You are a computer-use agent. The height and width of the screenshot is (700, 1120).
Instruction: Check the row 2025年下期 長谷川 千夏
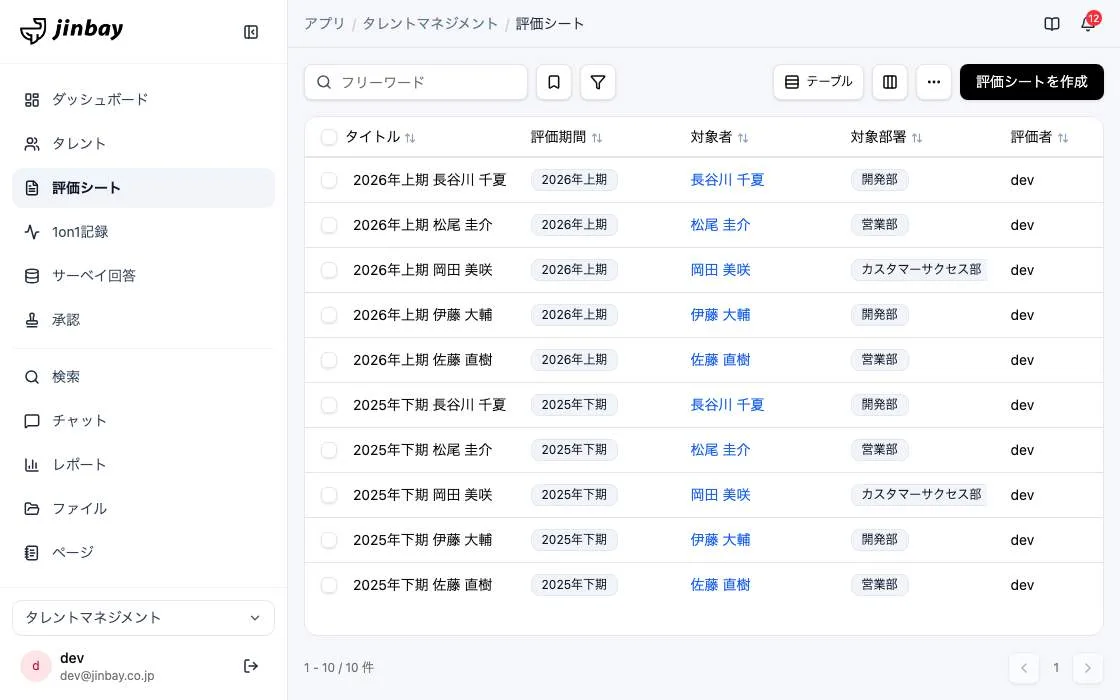tap(329, 405)
